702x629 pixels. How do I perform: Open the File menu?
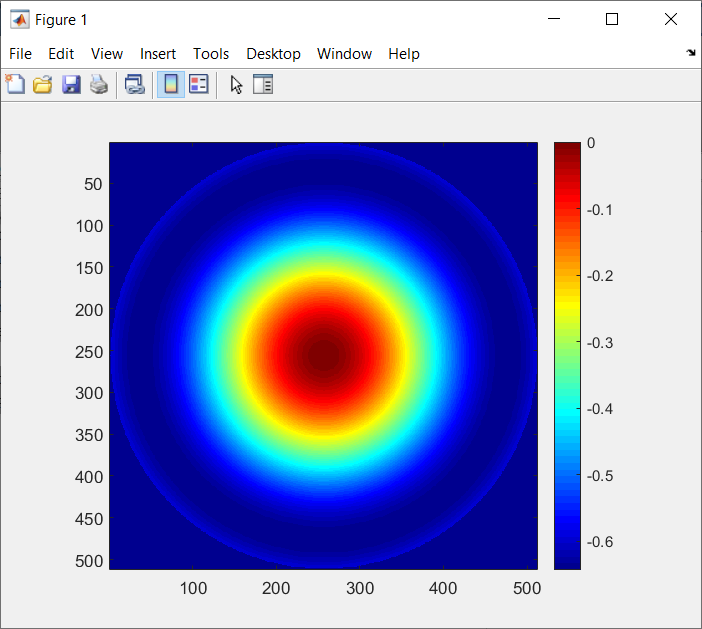click(x=20, y=54)
